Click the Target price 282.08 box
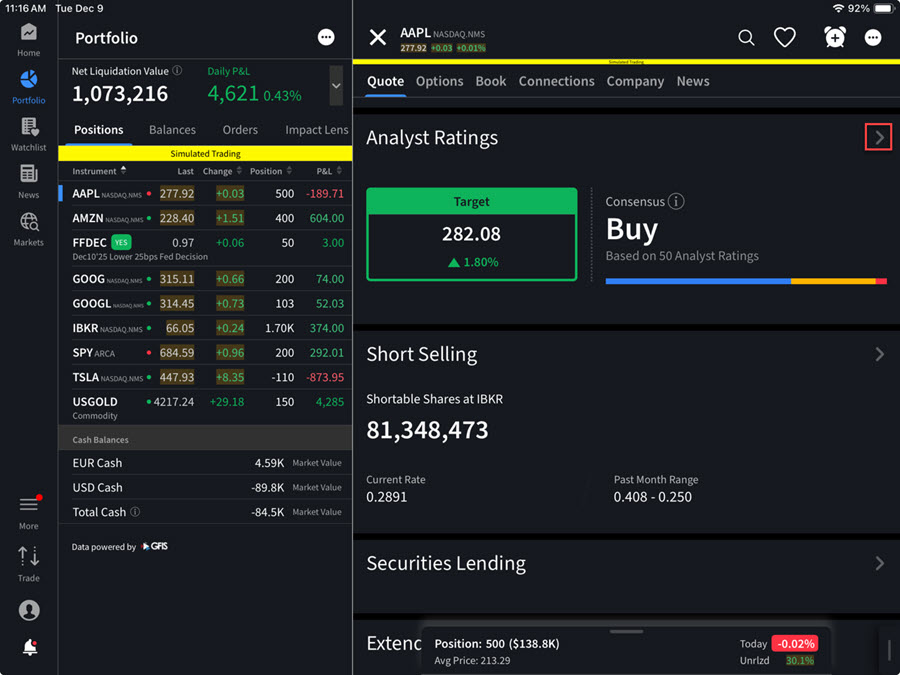Screen dimensions: 900x675 pyautogui.click(x=472, y=234)
